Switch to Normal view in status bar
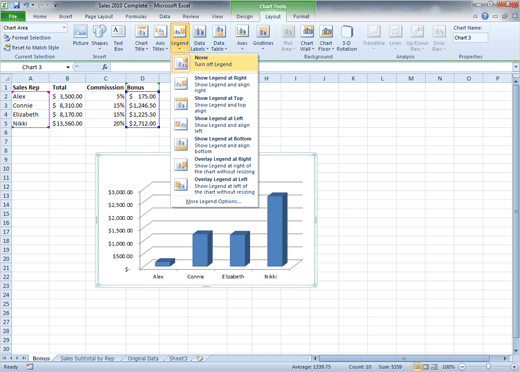The height and width of the screenshot is (372, 520). (x=417, y=367)
